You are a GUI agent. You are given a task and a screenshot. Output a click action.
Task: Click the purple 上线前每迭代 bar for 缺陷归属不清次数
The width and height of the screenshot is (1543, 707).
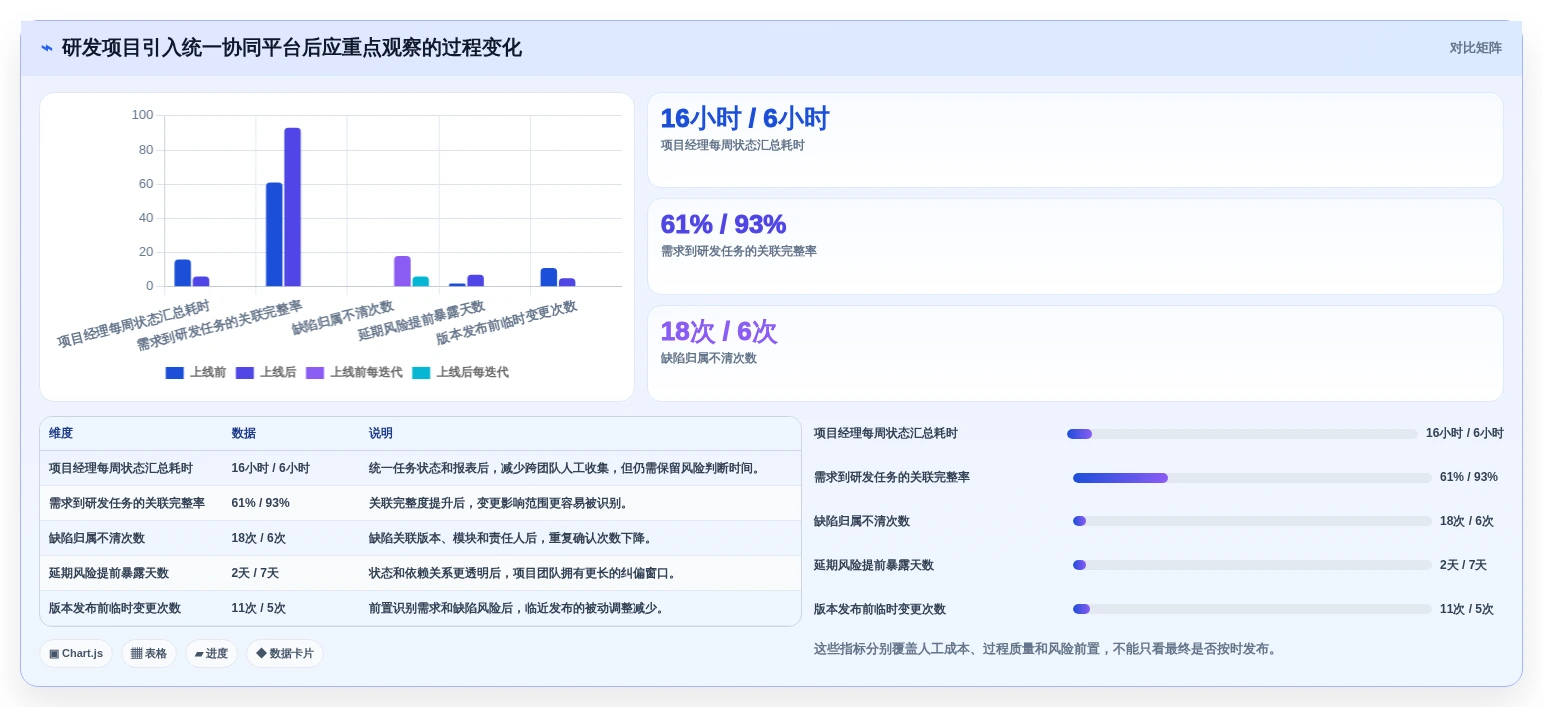(x=402, y=271)
